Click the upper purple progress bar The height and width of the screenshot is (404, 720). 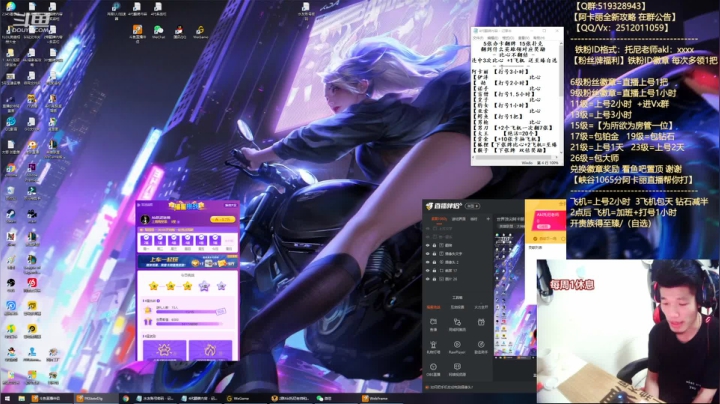(x=186, y=312)
